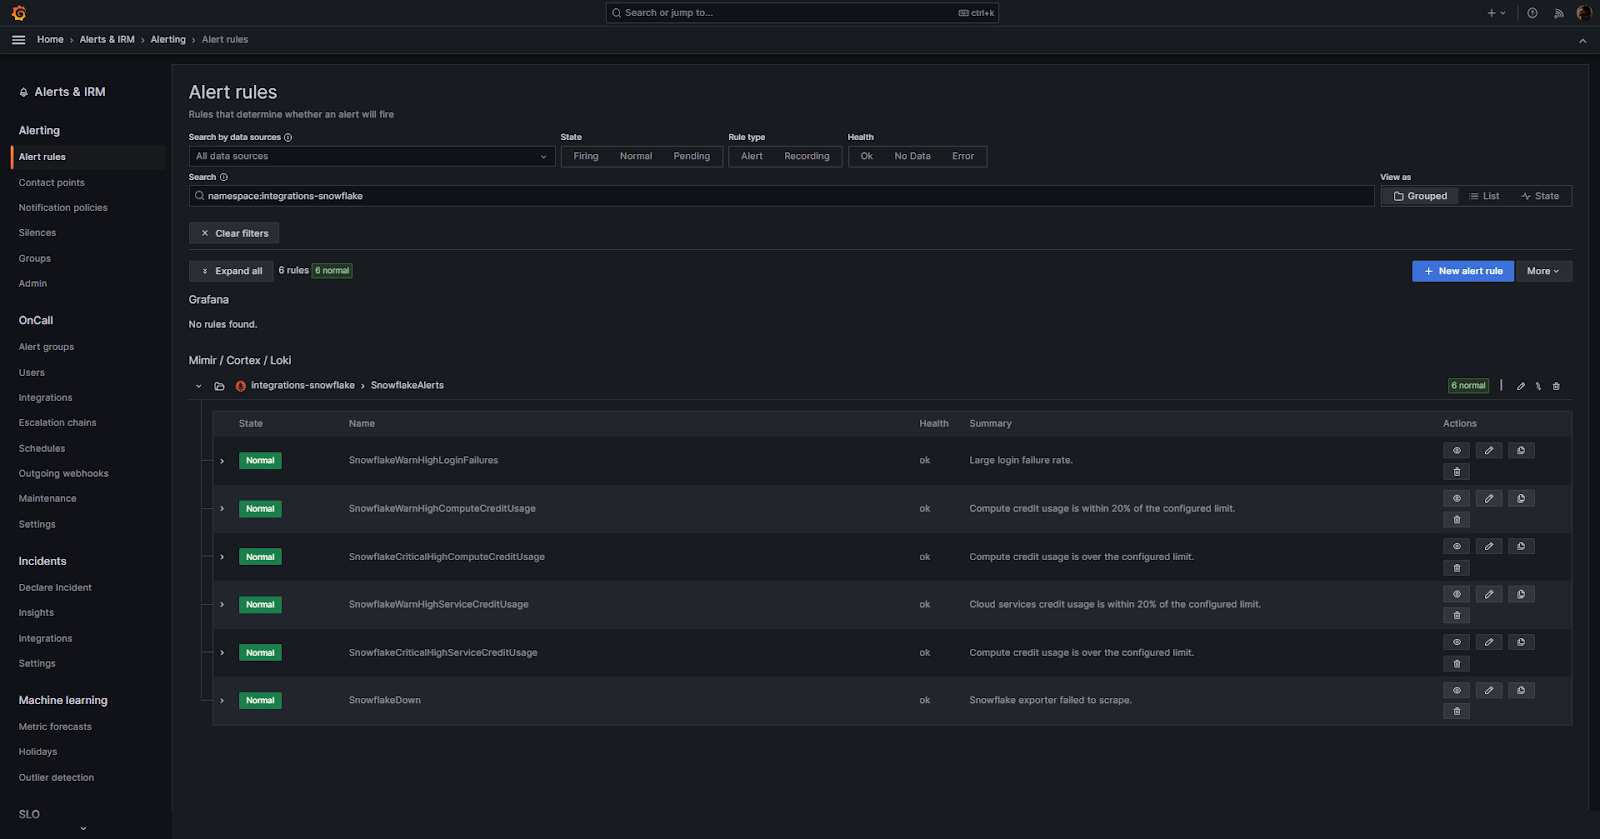This screenshot has height=839, width=1600.
Task: Open Escalation chains in the sidebar
Action: pos(58,423)
